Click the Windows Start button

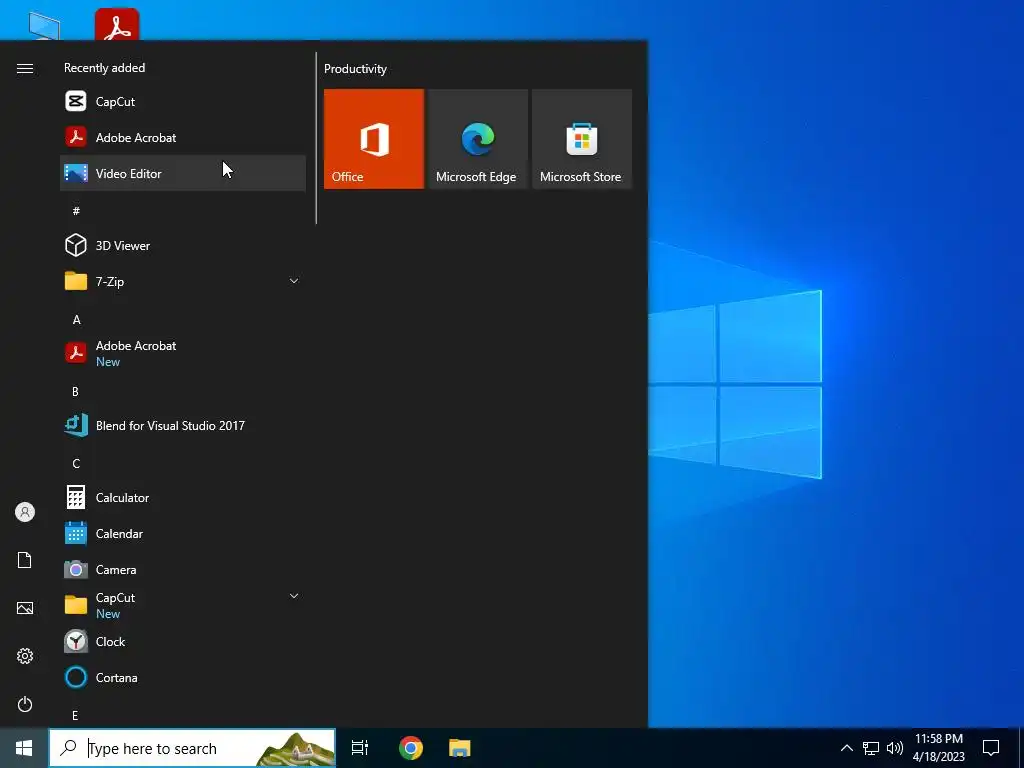click(24, 748)
